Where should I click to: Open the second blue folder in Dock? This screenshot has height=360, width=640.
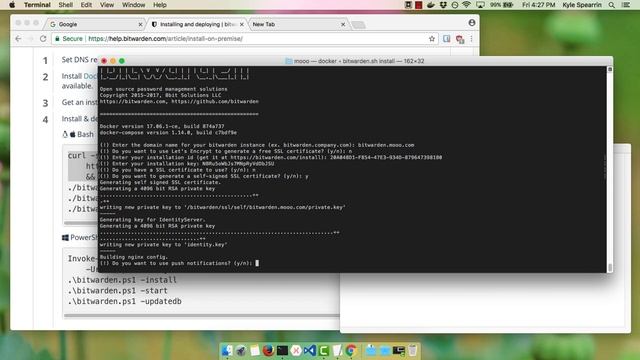click(x=385, y=350)
